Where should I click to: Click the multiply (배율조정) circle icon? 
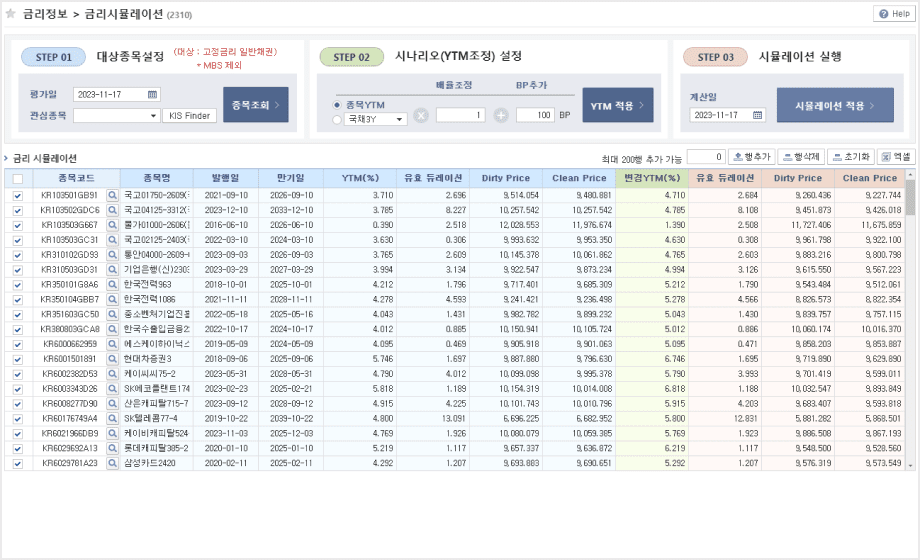coord(421,116)
